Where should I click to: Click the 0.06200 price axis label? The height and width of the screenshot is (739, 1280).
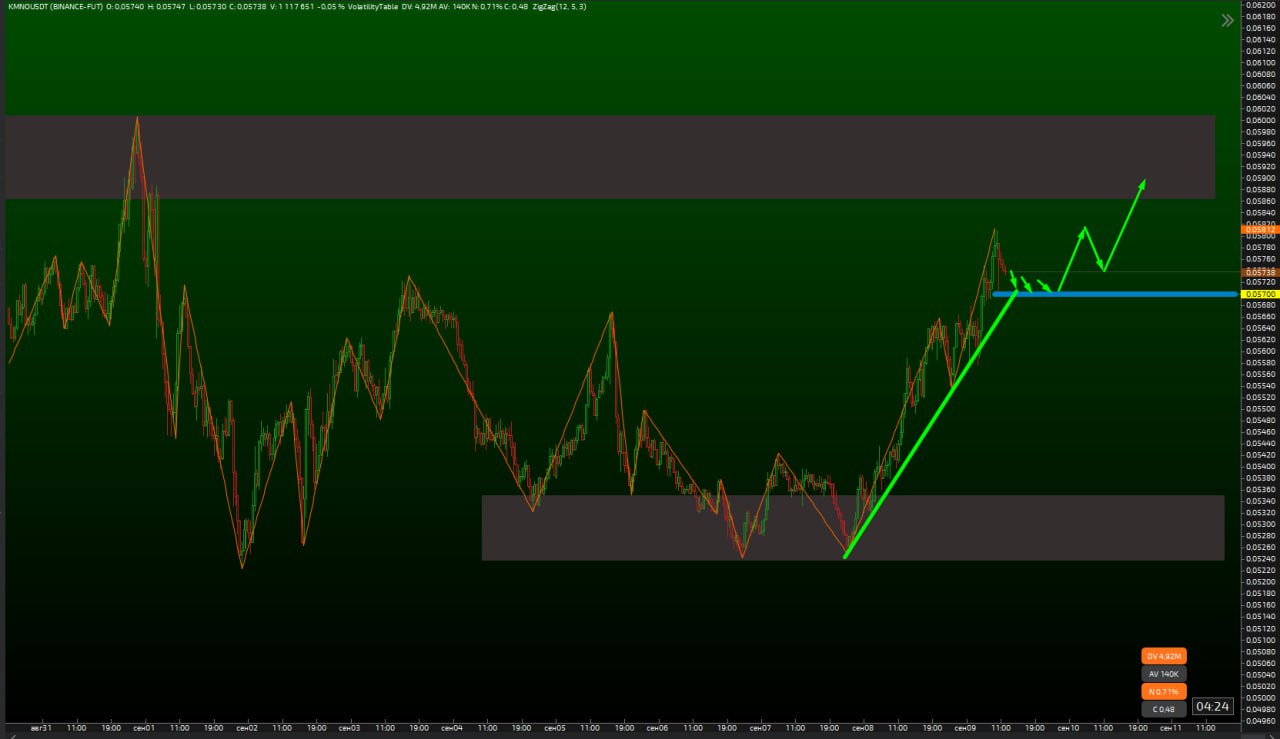1261,5
